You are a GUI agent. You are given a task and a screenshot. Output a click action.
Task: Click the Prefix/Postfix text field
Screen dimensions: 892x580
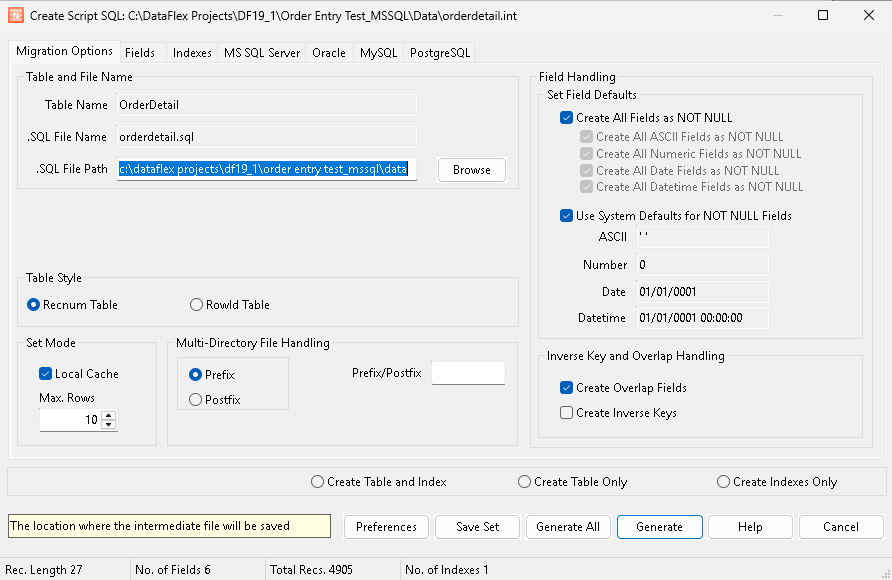click(467, 373)
